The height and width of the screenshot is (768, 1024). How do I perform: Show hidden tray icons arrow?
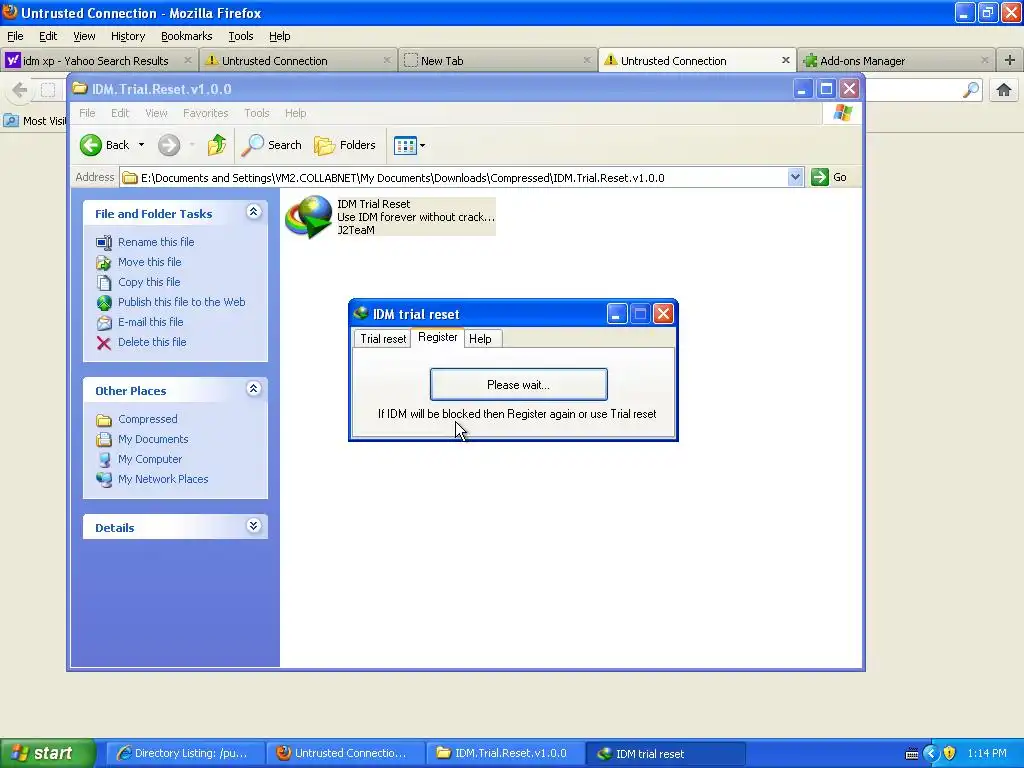tap(931, 754)
